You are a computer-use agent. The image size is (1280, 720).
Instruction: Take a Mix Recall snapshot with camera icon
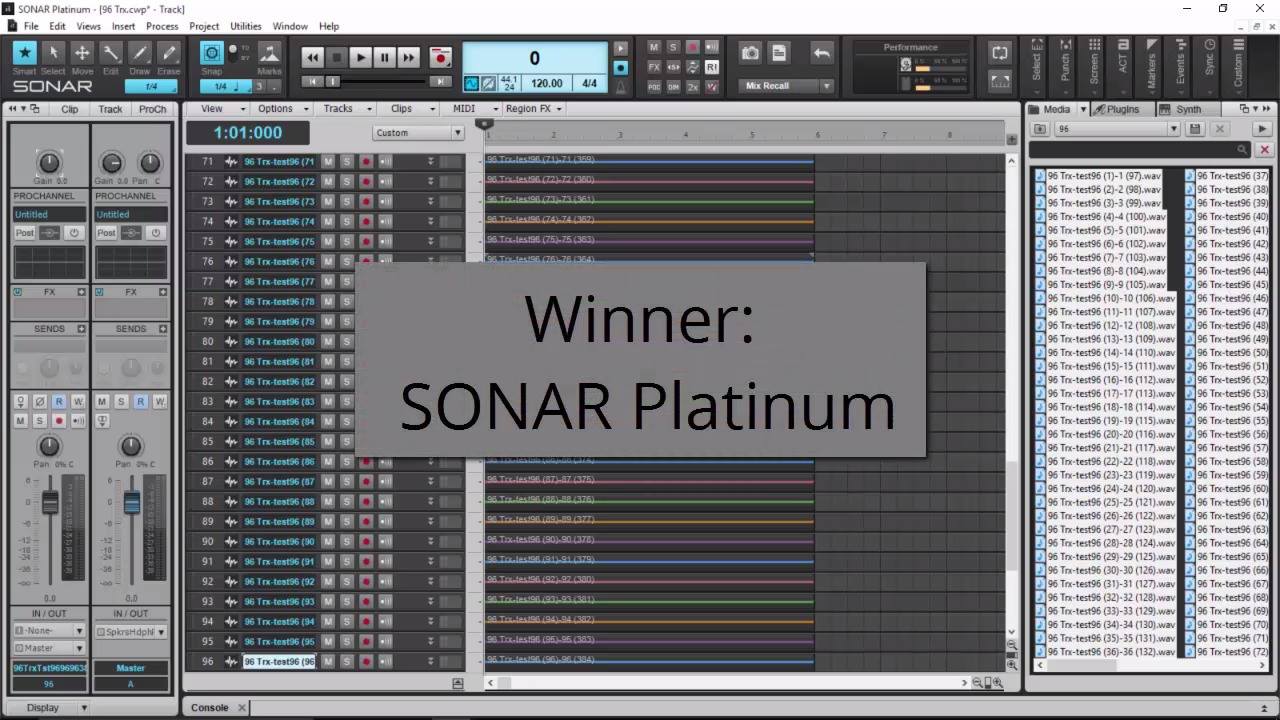click(750, 53)
